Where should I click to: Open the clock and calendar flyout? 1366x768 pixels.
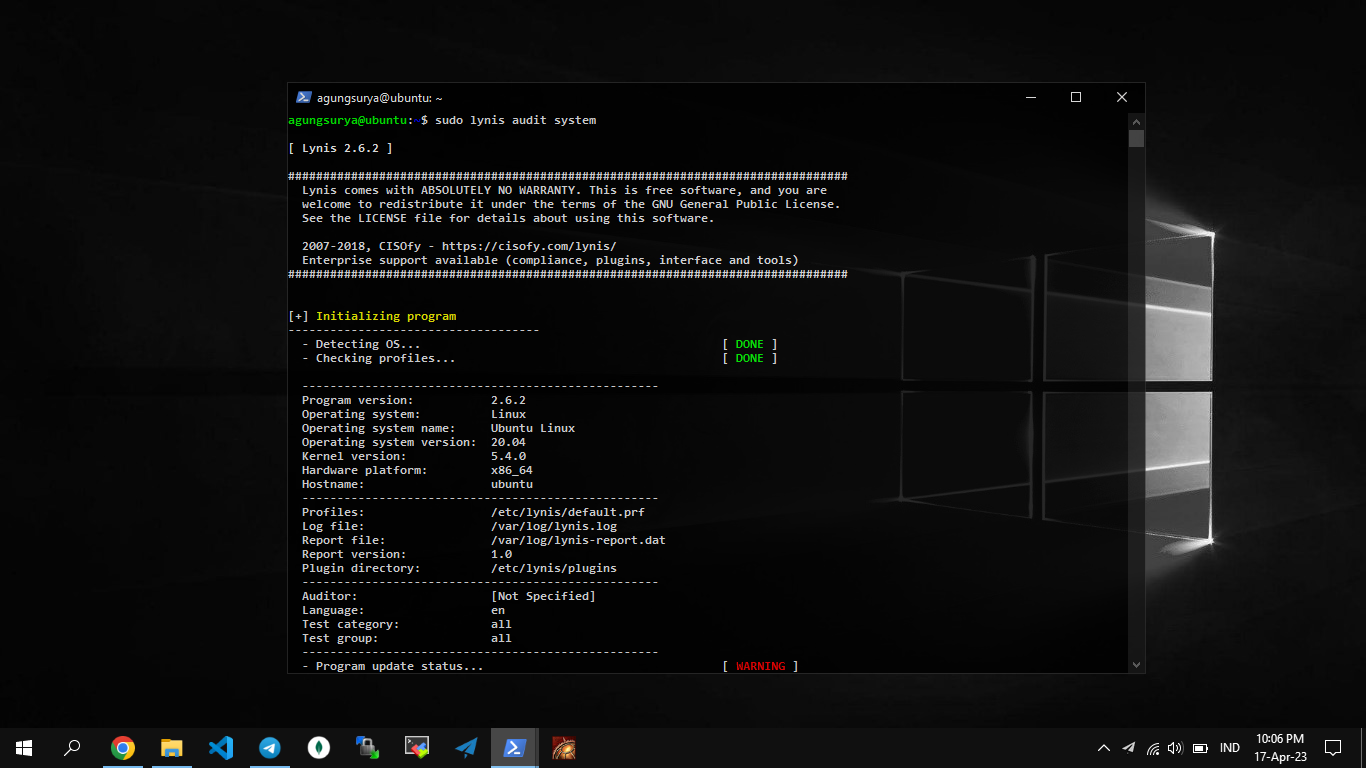1279,747
